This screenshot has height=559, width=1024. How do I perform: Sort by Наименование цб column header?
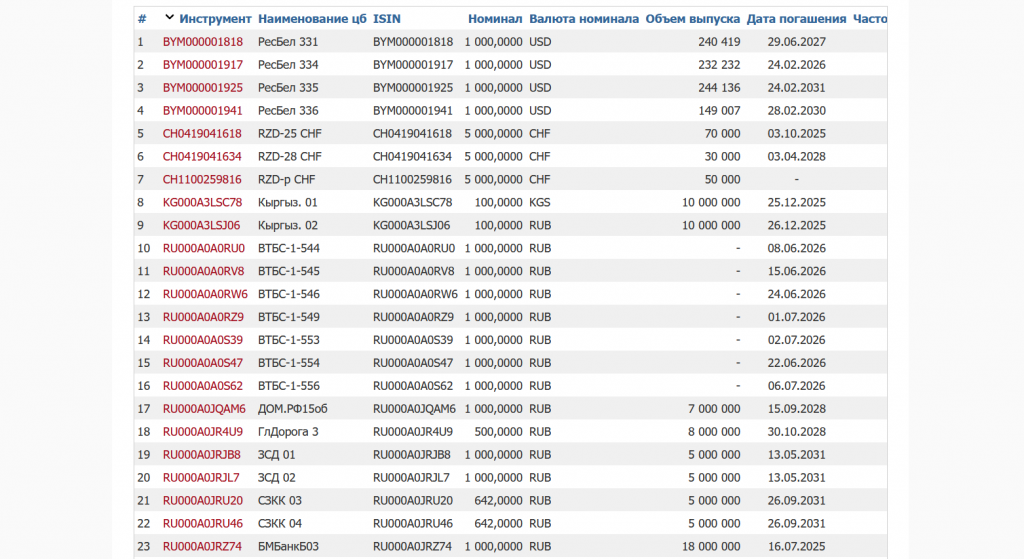pyautogui.click(x=312, y=19)
